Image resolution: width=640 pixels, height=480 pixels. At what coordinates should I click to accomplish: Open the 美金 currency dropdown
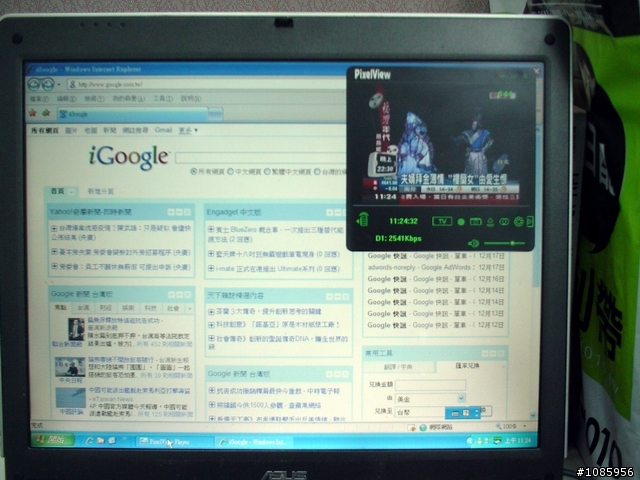430,398
